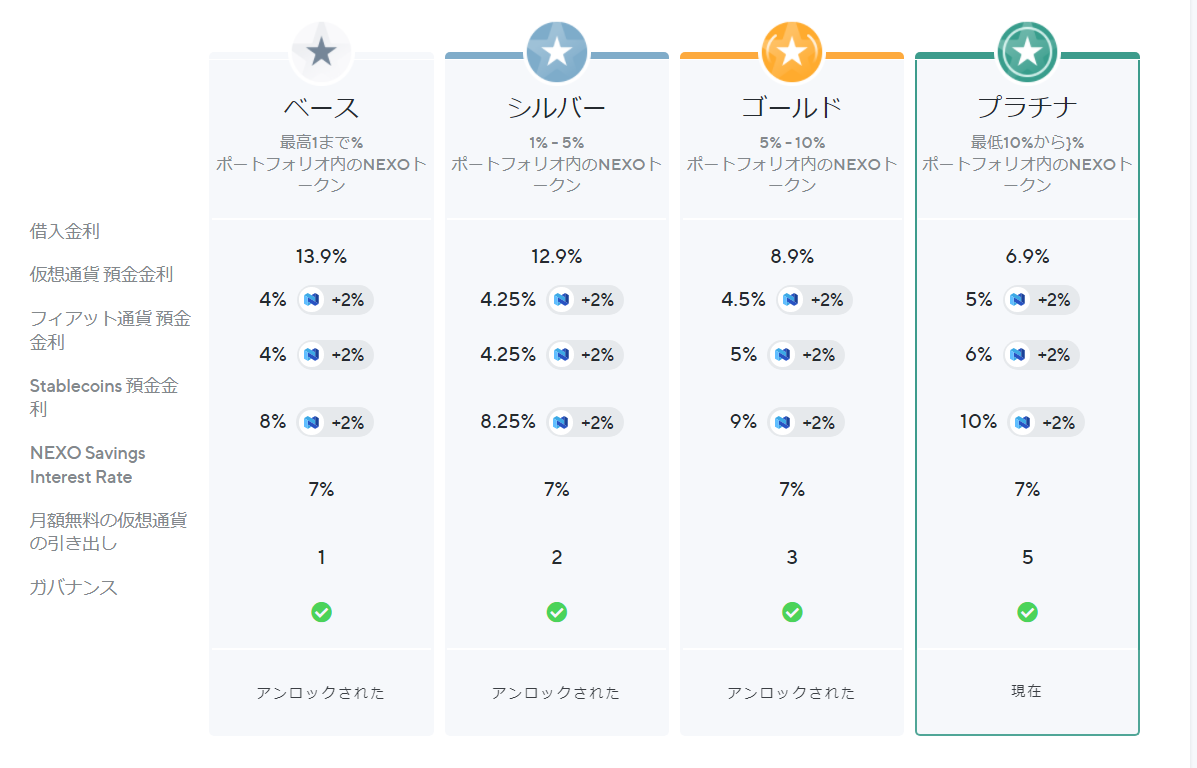Click アンロックされた under the Base column
Image resolution: width=1197 pixels, height=768 pixels.
pos(321,693)
